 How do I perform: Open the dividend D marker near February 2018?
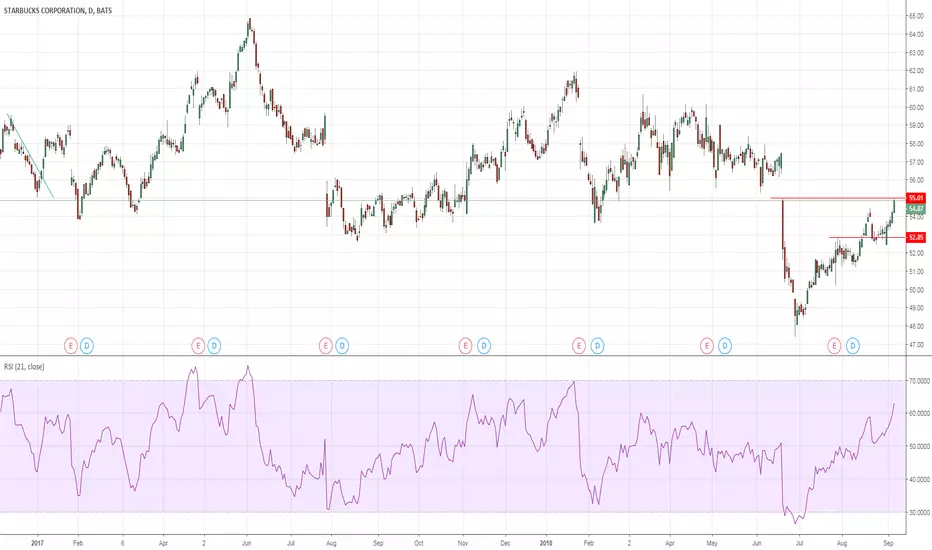pos(597,345)
